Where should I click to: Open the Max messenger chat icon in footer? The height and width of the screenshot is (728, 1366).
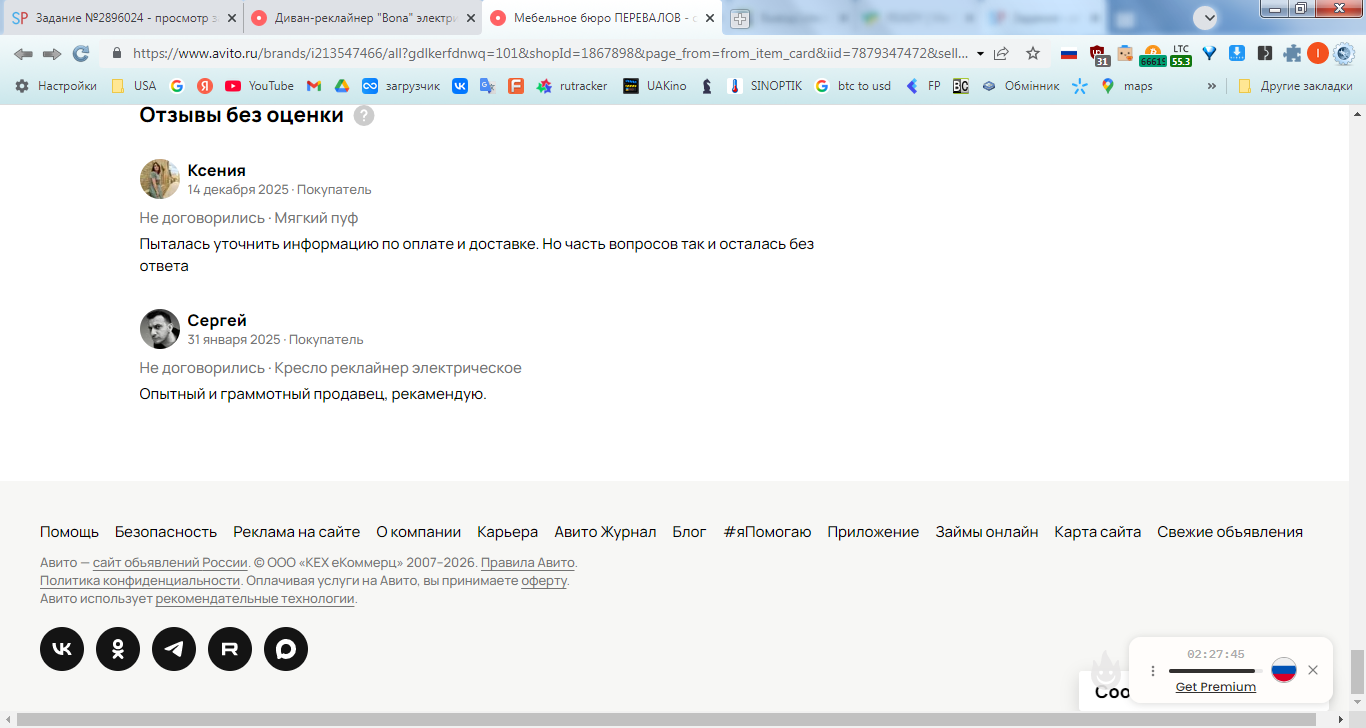click(x=286, y=649)
